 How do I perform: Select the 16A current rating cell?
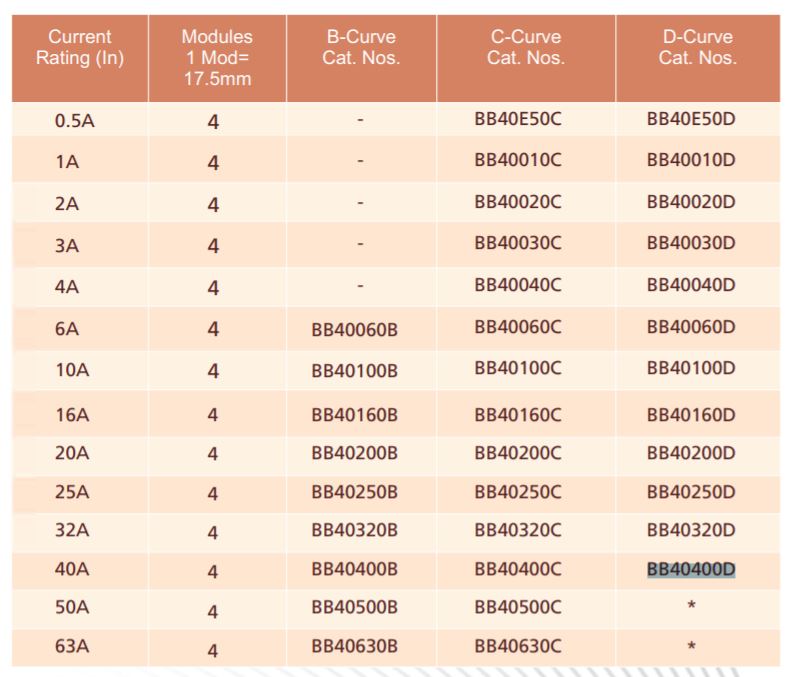(72, 414)
